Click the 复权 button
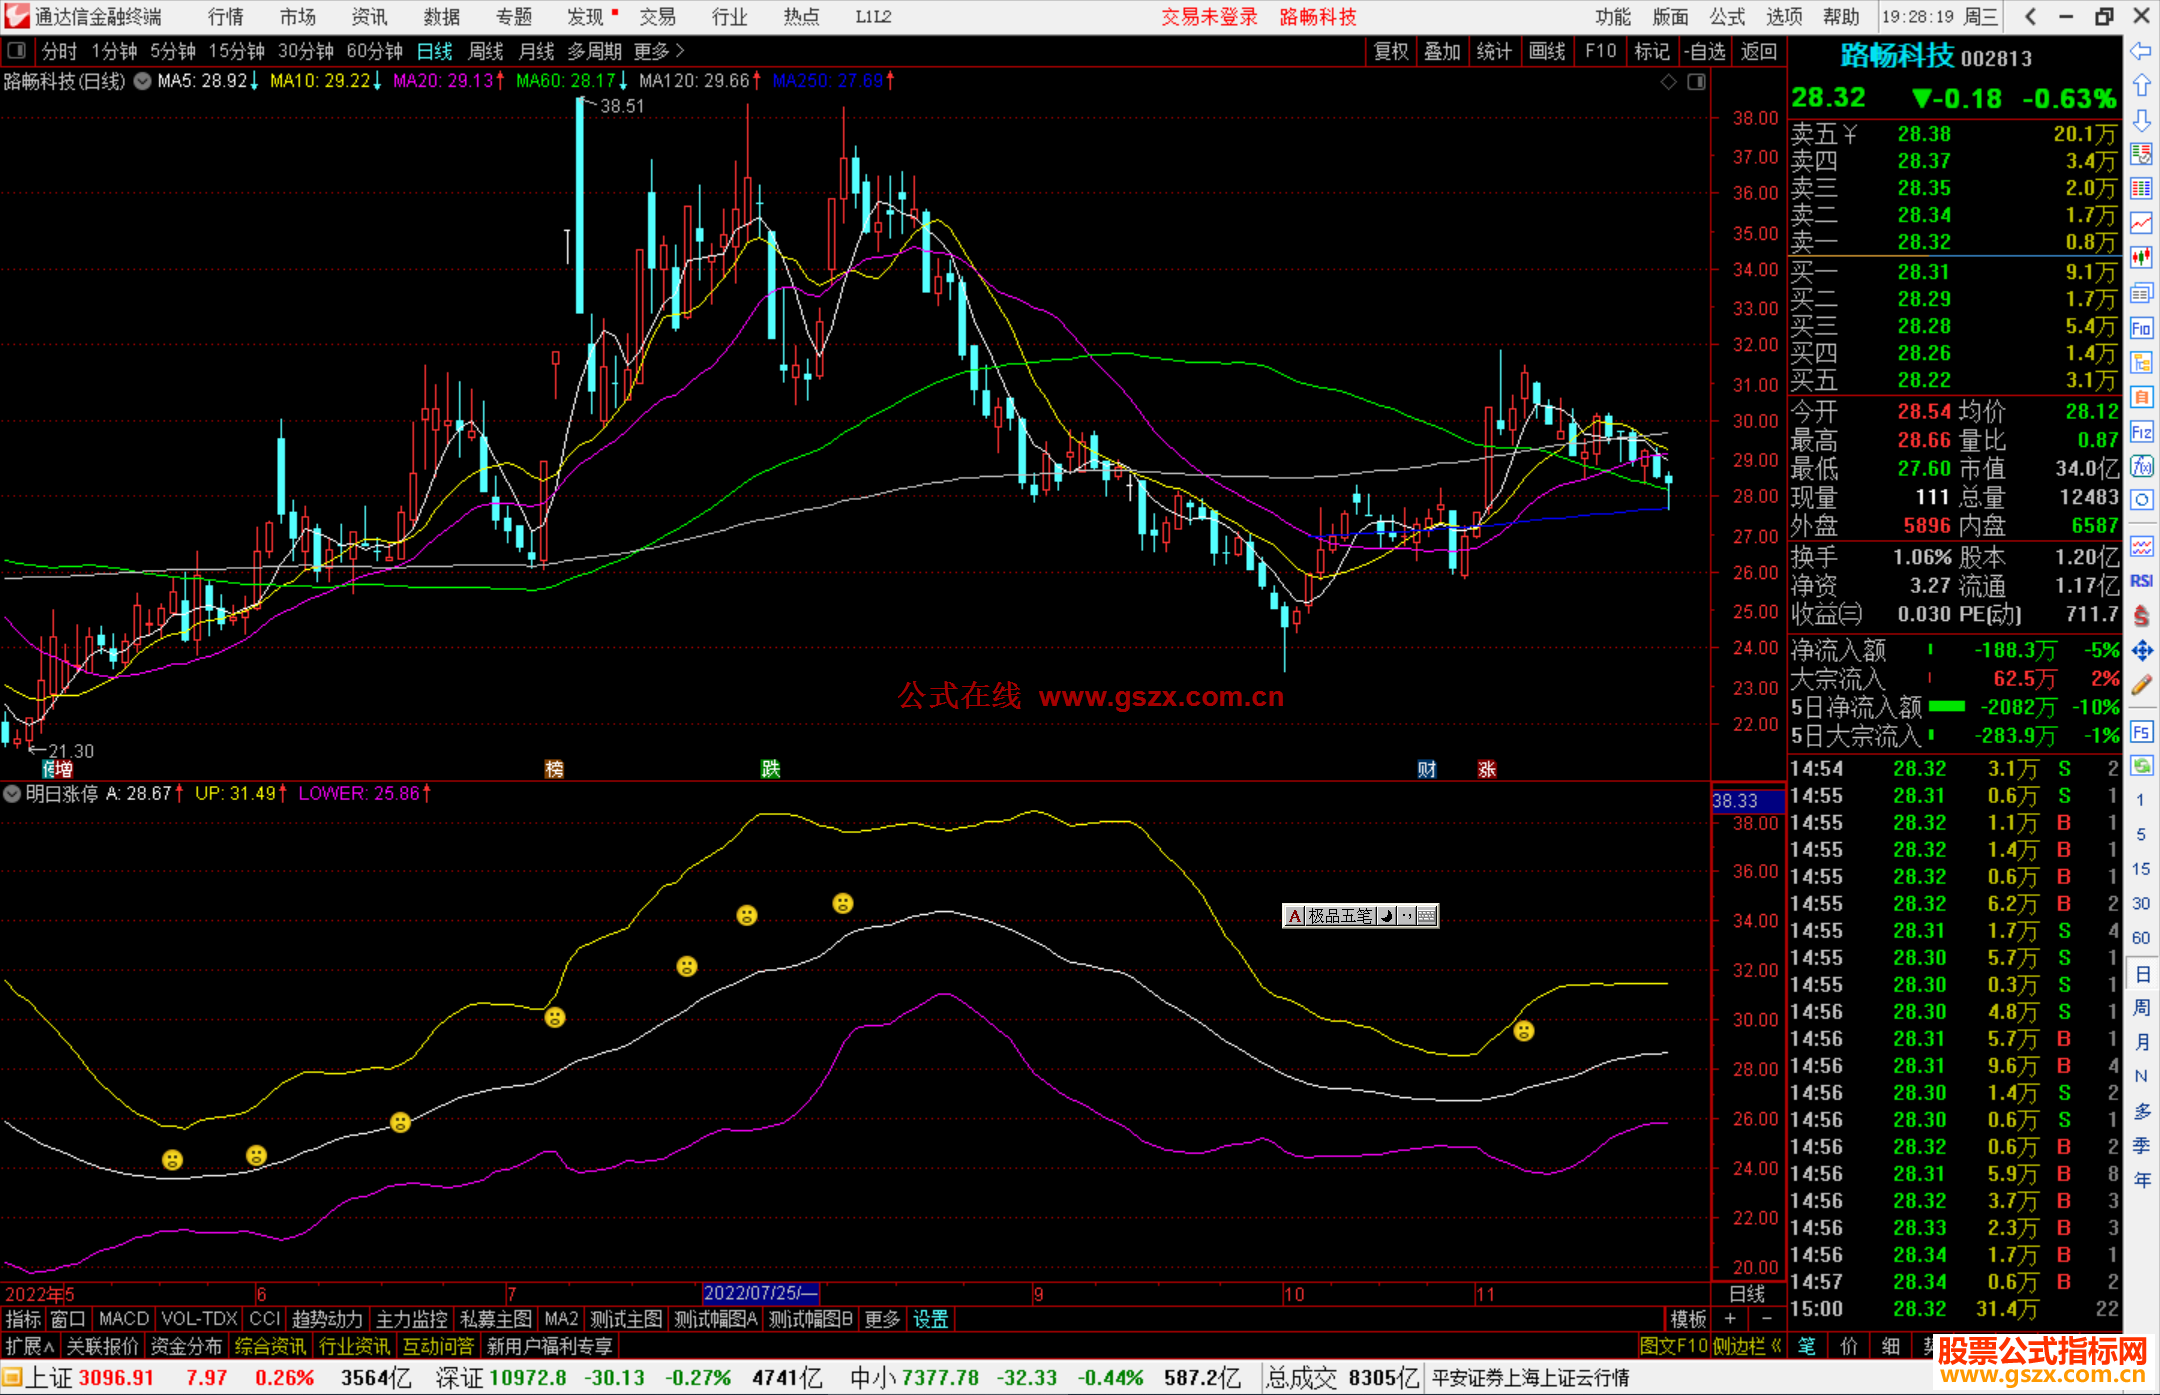Image resolution: width=2160 pixels, height=1395 pixels. pos(1391,51)
